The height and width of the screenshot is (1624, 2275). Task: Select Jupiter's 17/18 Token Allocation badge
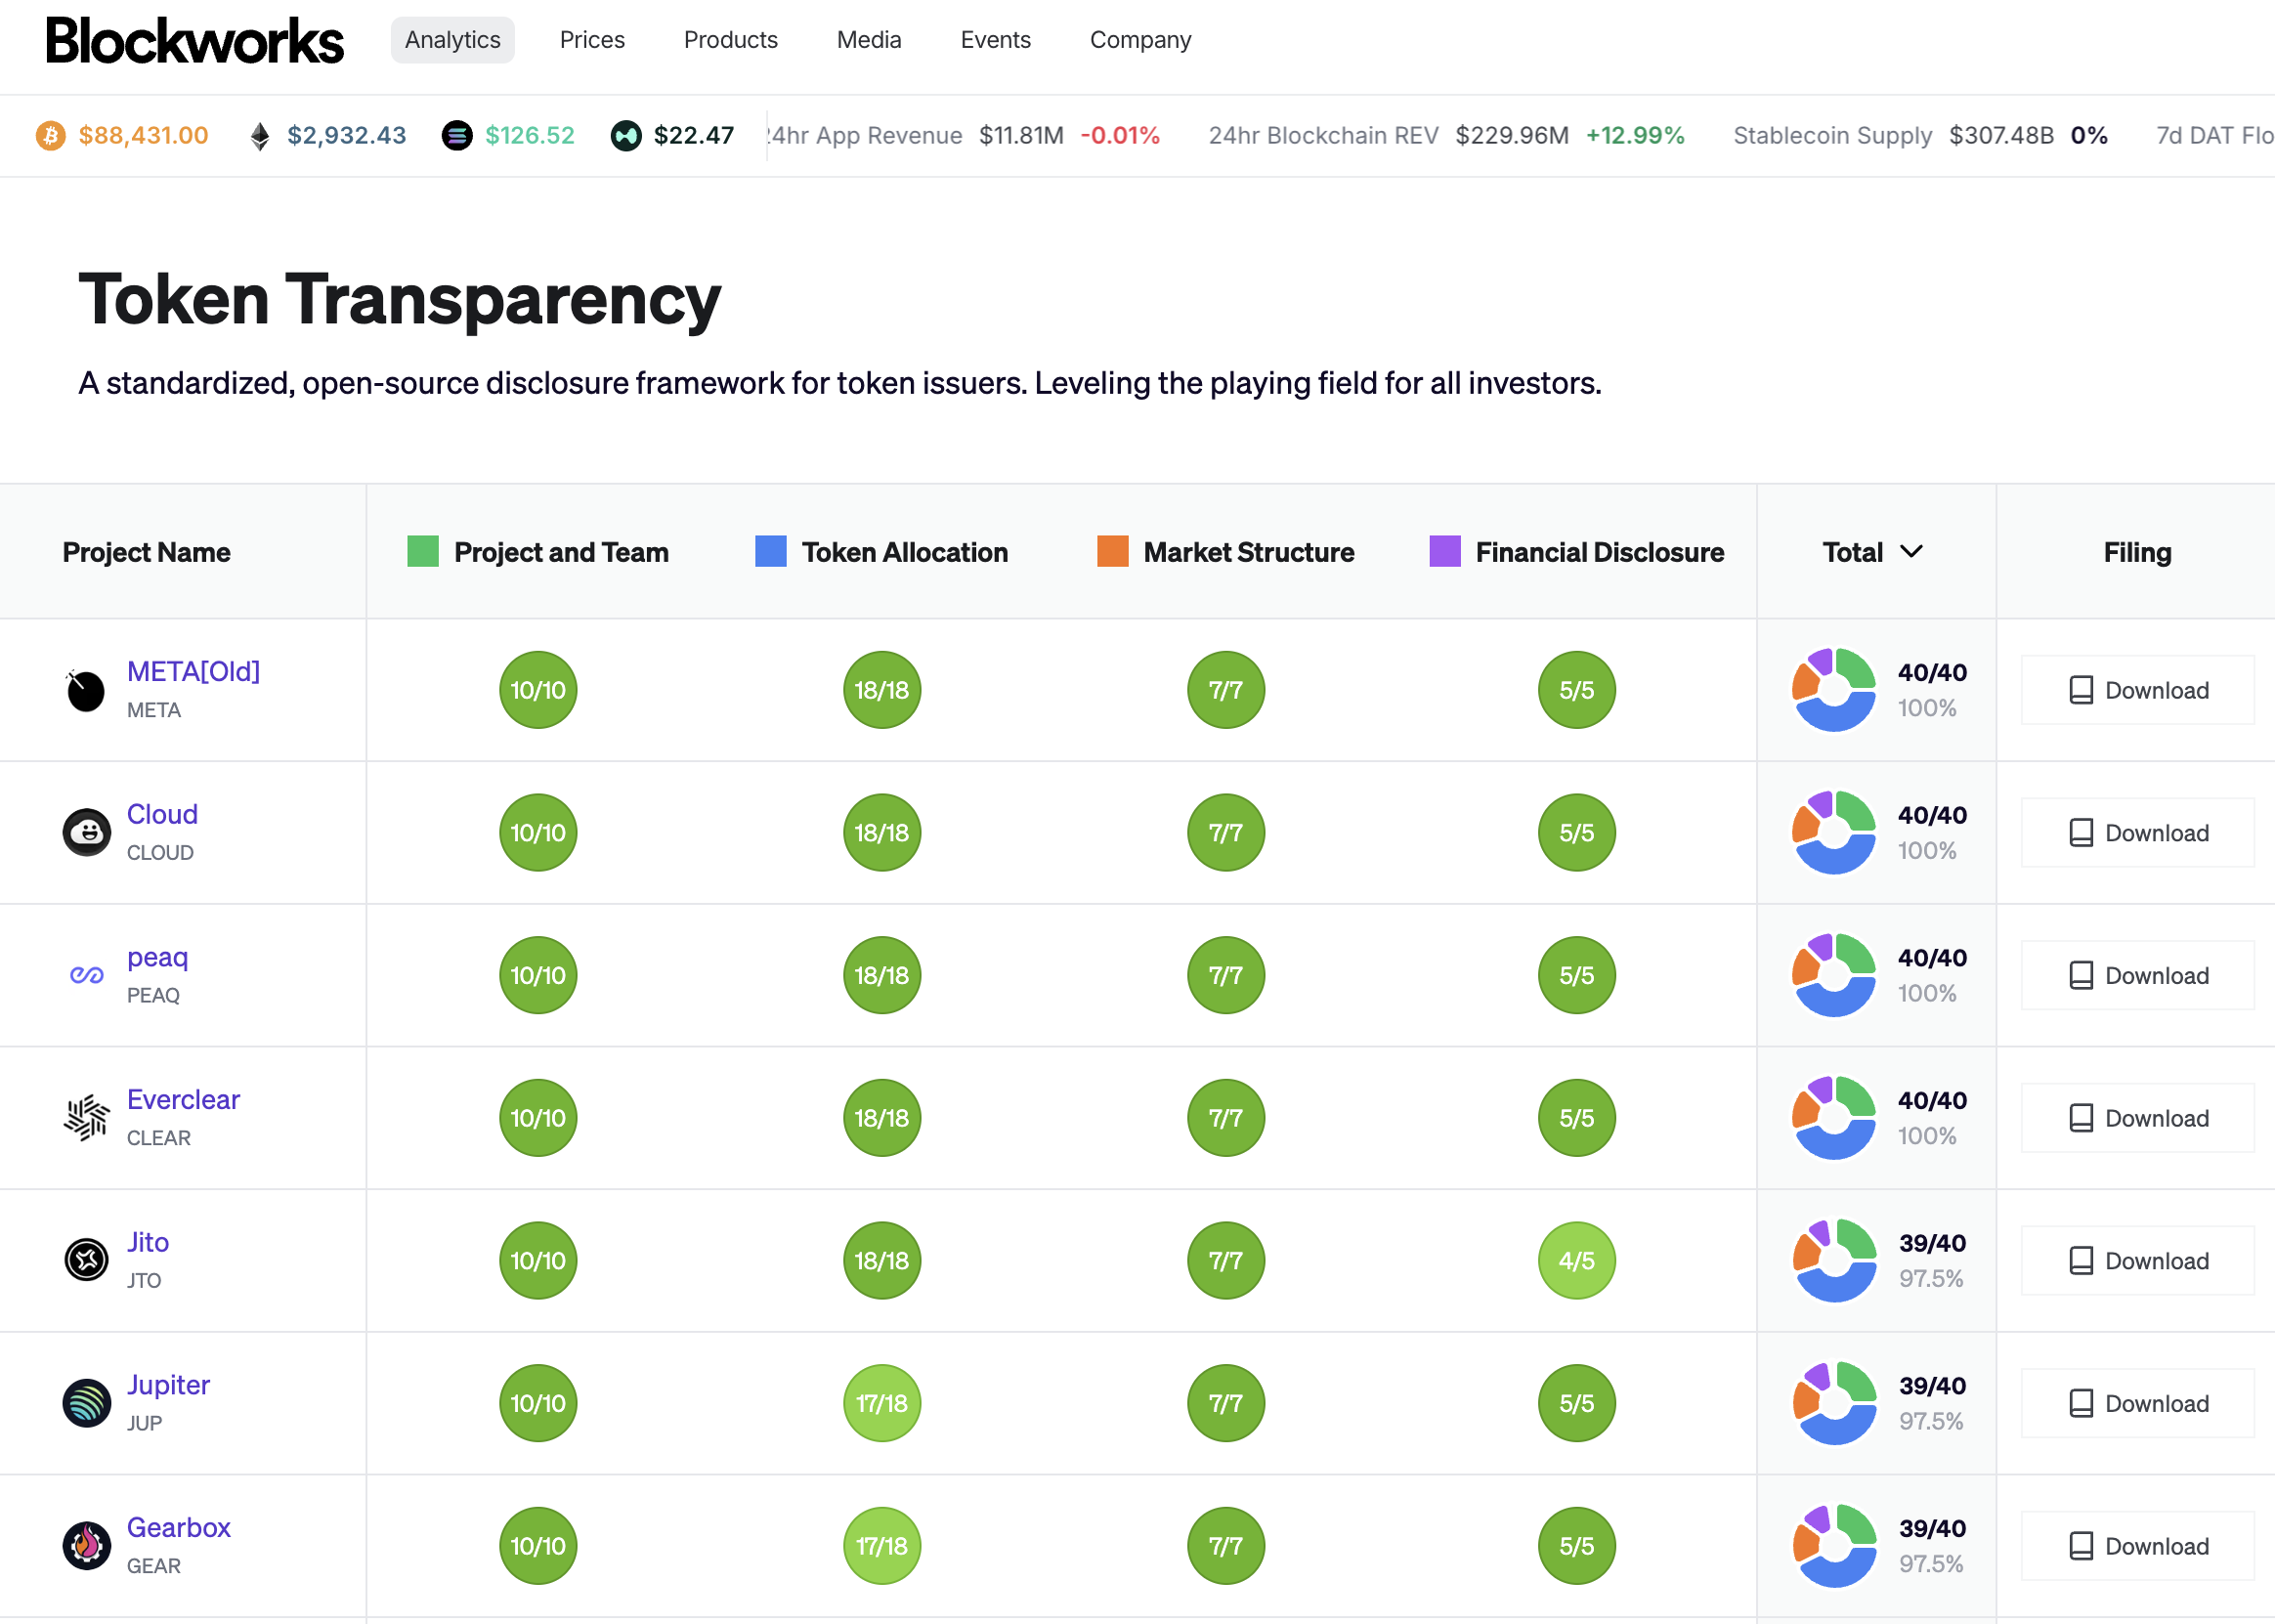pos(881,1403)
